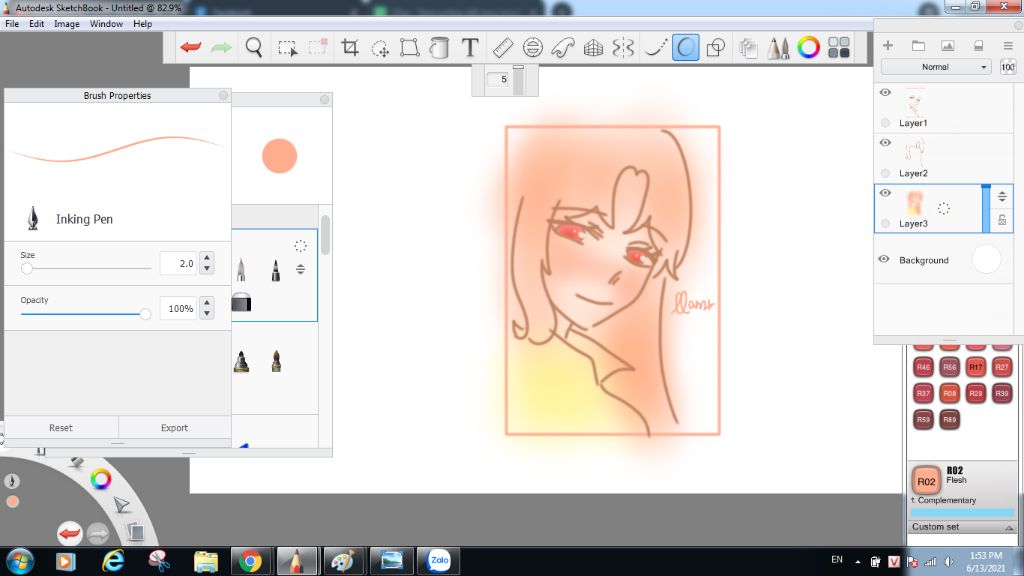The height and width of the screenshot is (576, 1024).
Task: Select the Zoom magnifier tool
Action: (254, 47)
